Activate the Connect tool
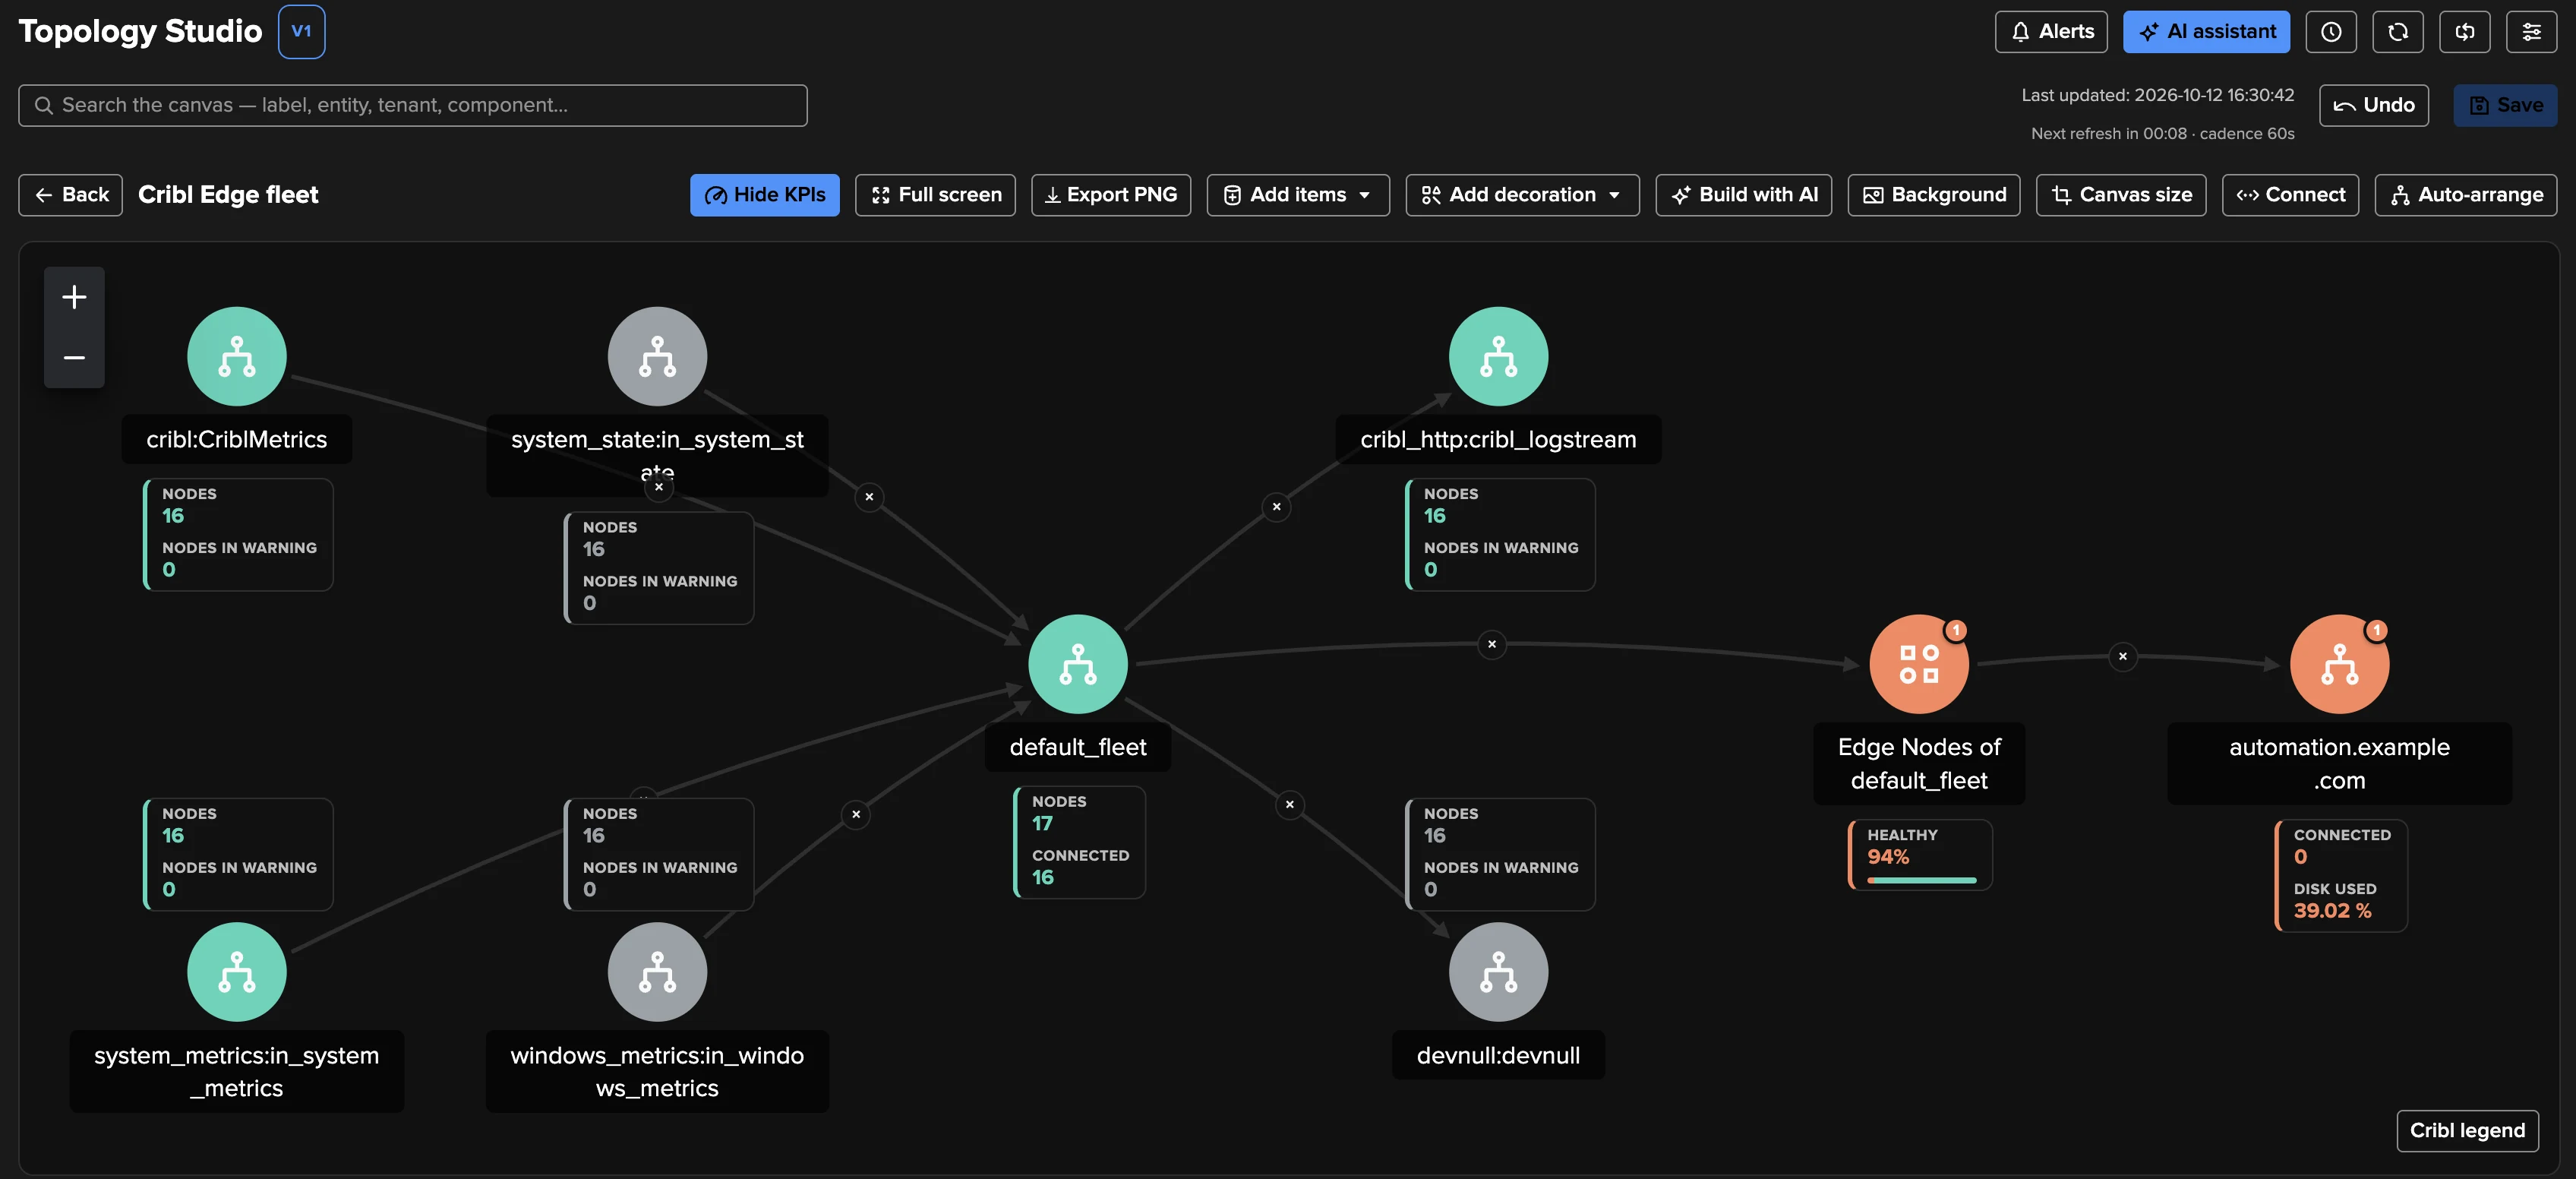 tap(2291, 195)
